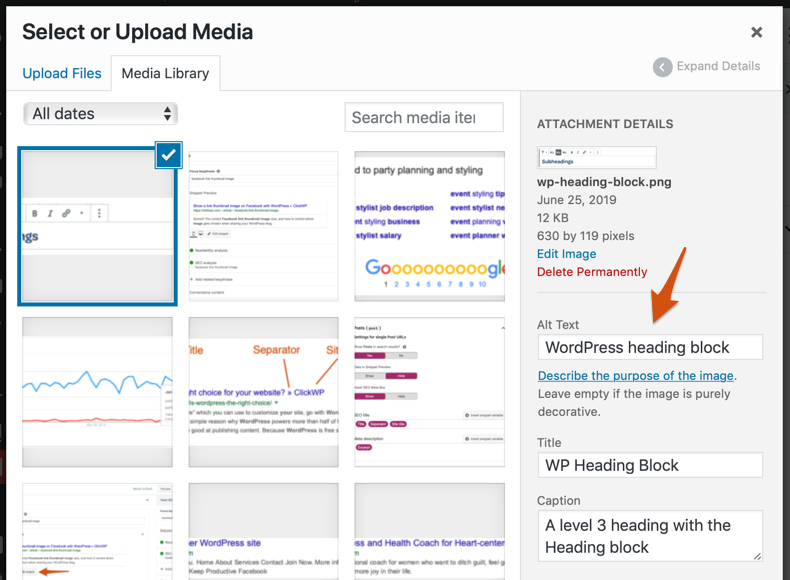
Task: Click into the Alt Text field
Action: point(650,347)
